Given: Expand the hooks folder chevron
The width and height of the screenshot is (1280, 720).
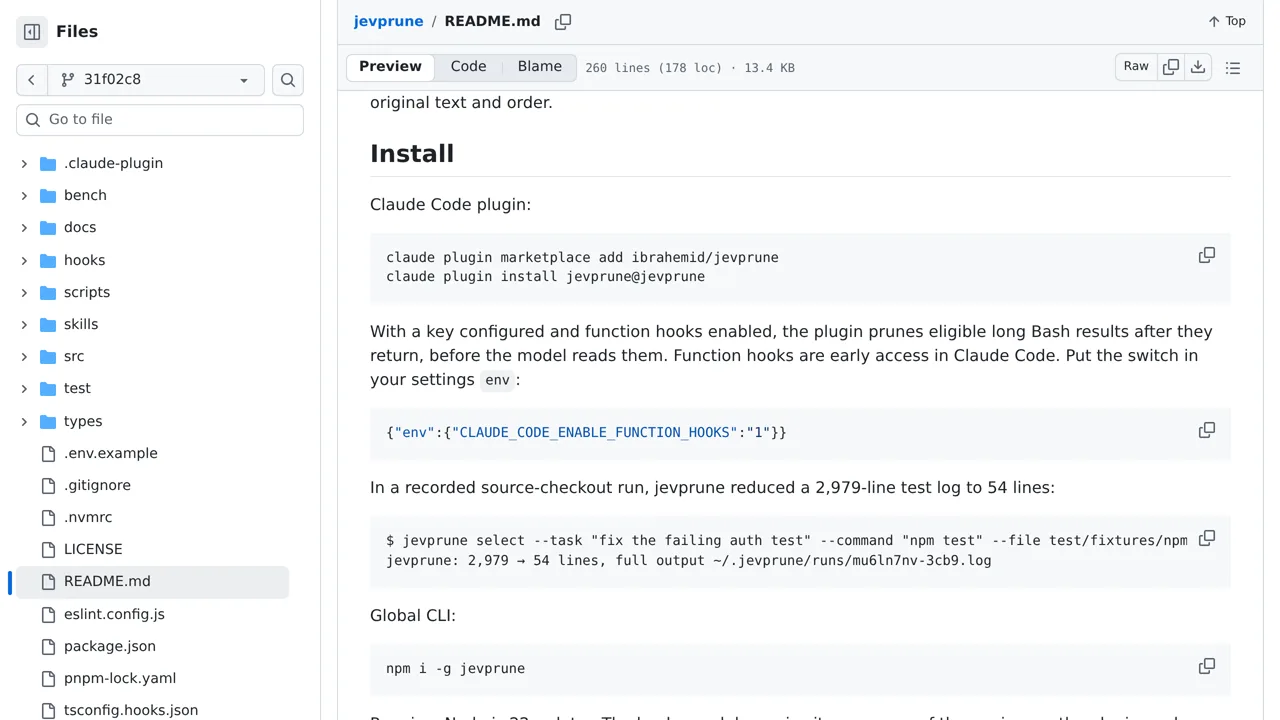Looking at the screenshot, I should (x=24, y=260).
